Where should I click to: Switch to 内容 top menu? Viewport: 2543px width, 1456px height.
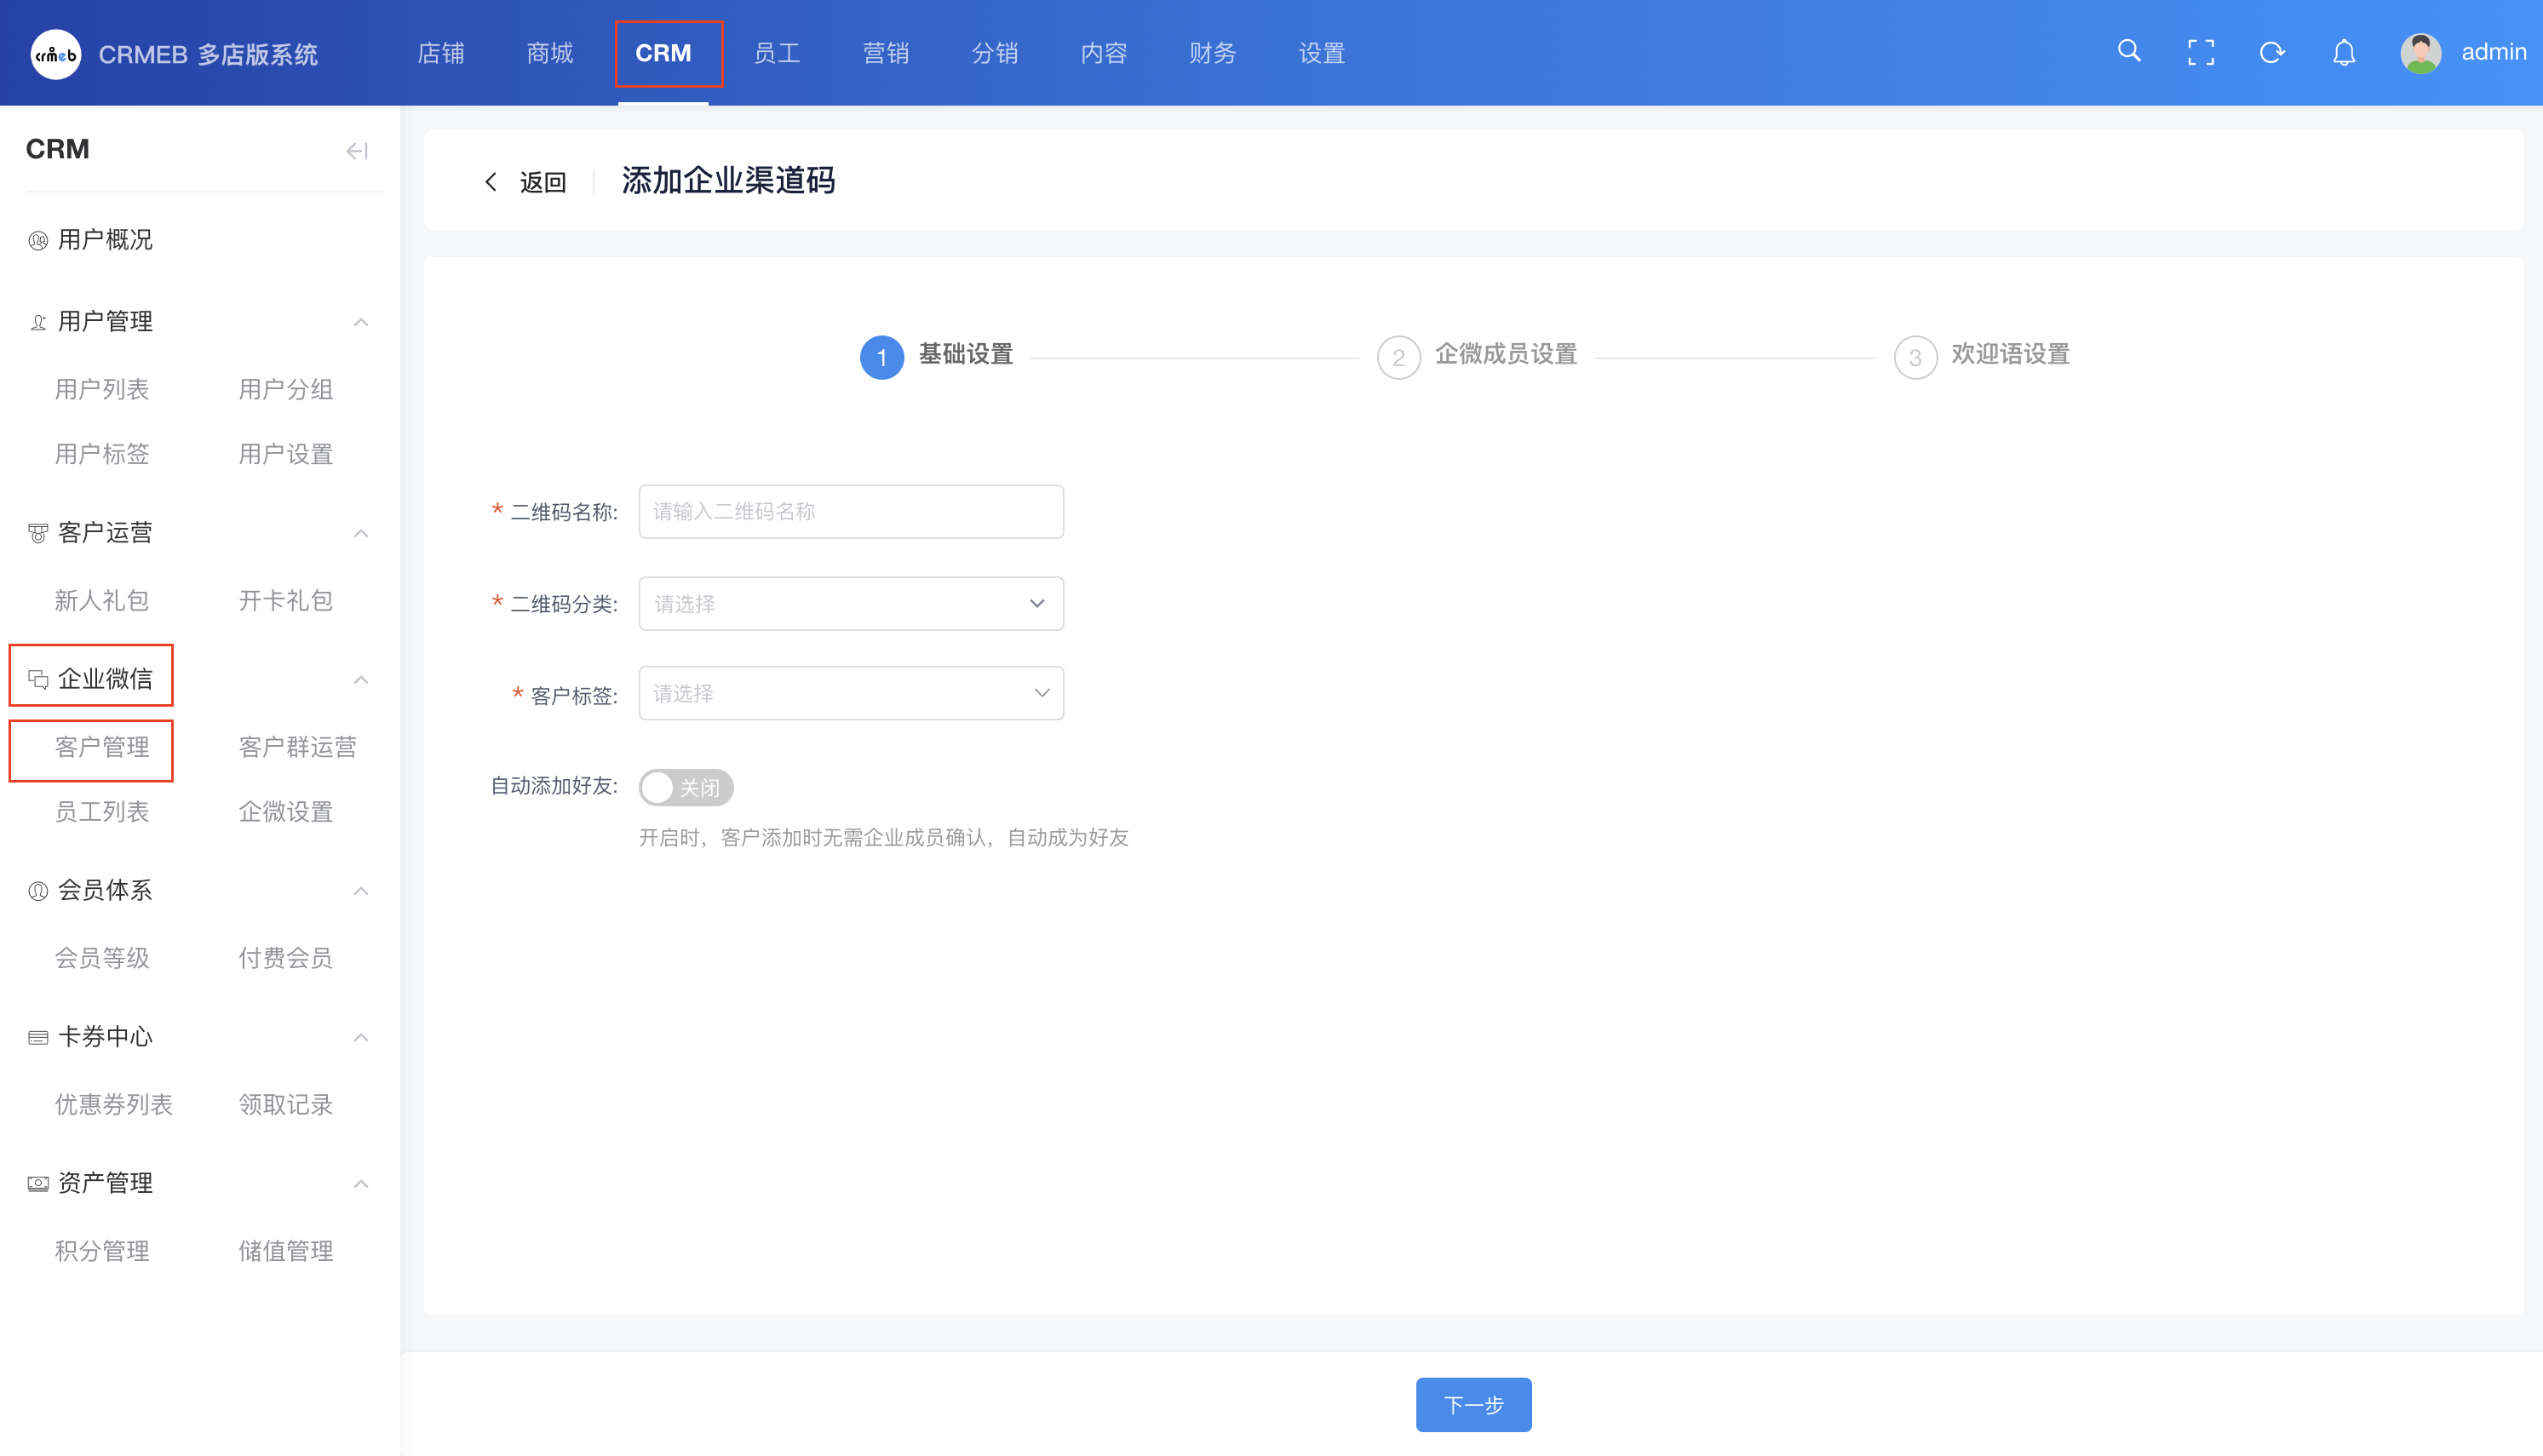(x=1104, y=53)
